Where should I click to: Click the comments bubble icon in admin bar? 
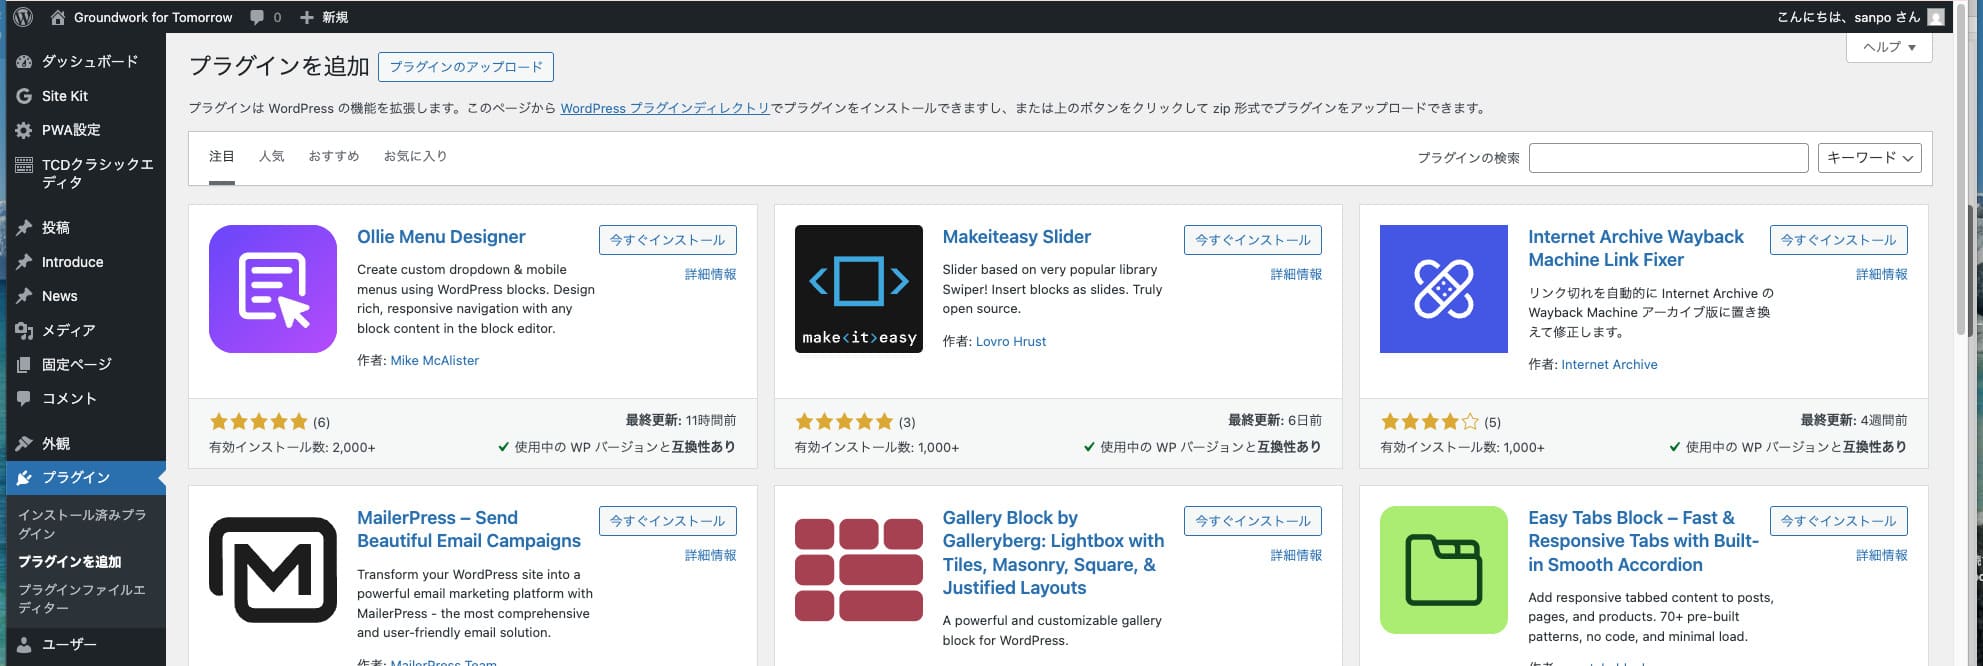(256, 17)
